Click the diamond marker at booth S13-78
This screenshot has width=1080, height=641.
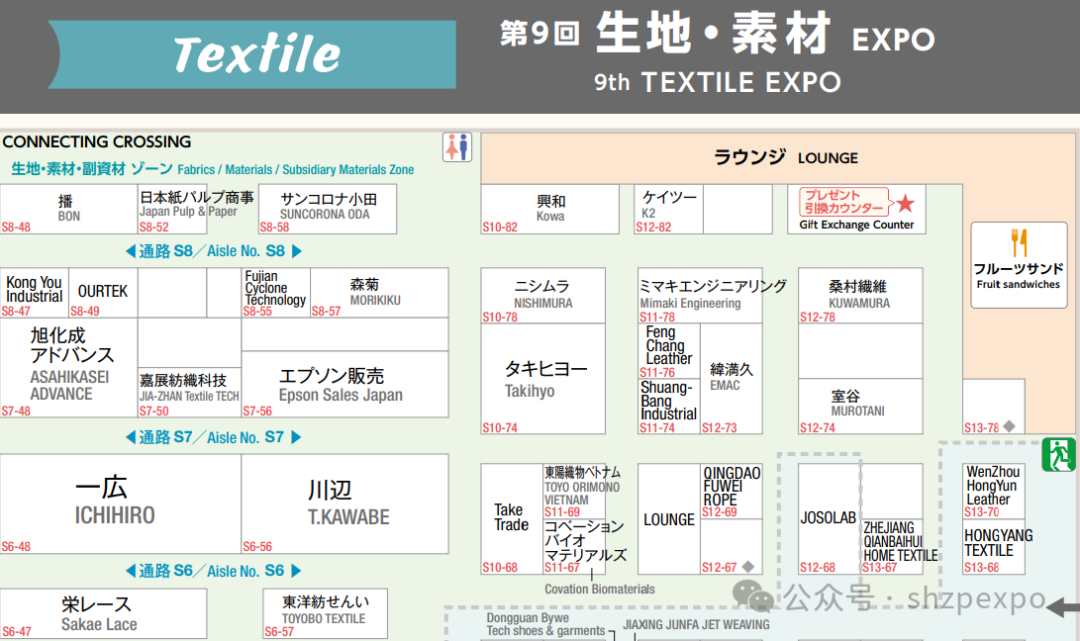[x=1009, y=426]
